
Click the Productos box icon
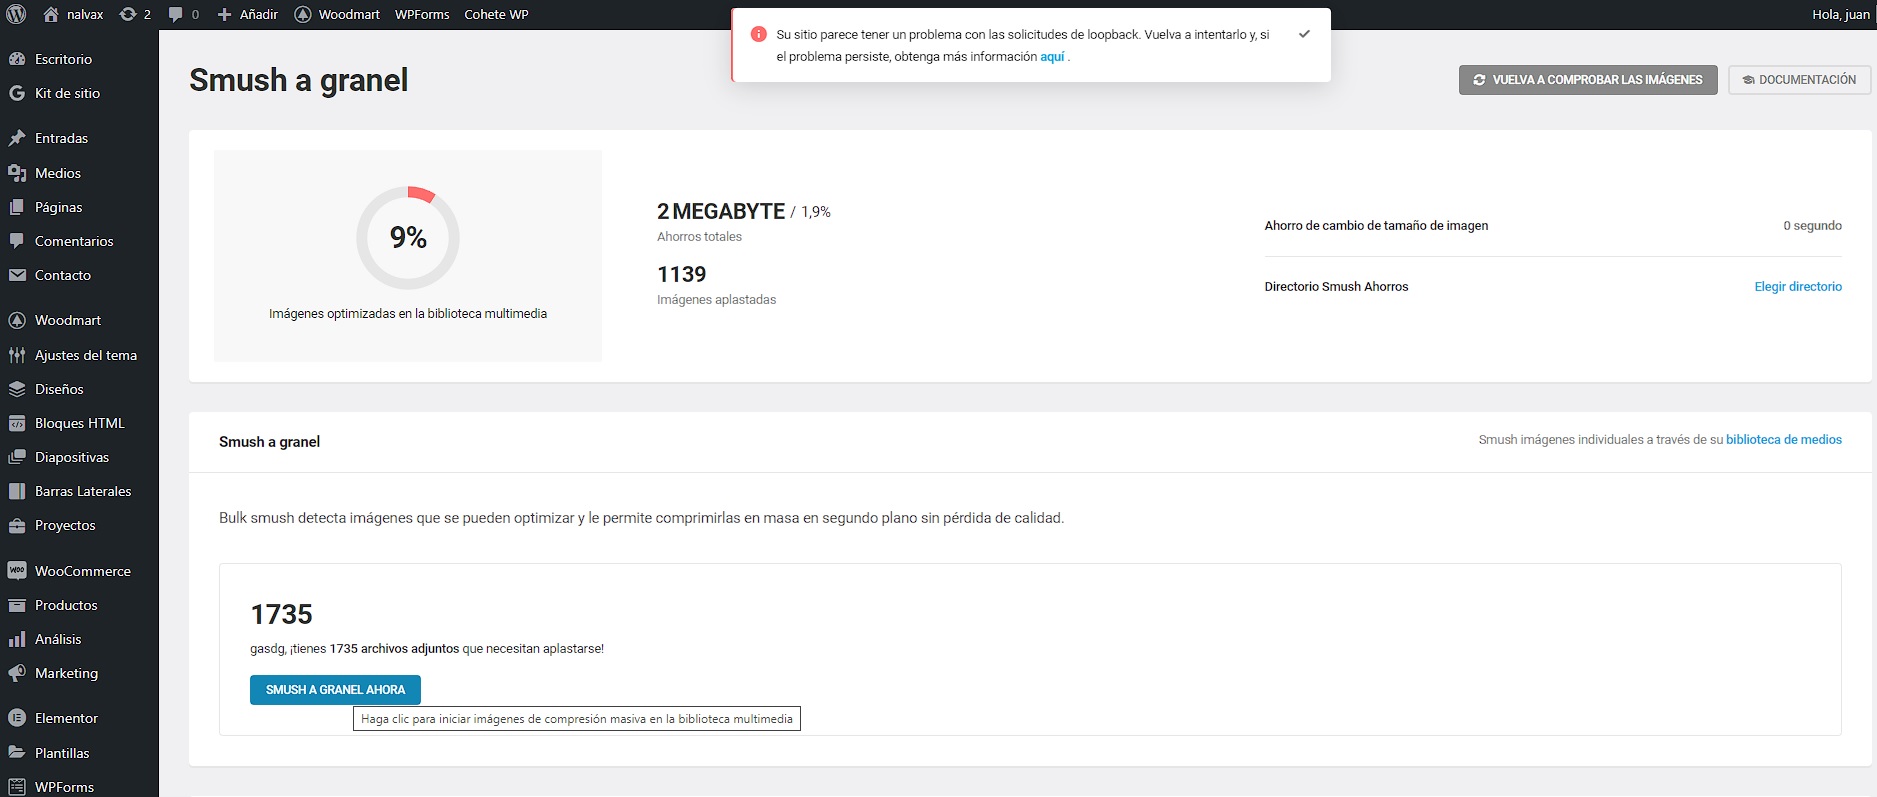click(17, 605)
